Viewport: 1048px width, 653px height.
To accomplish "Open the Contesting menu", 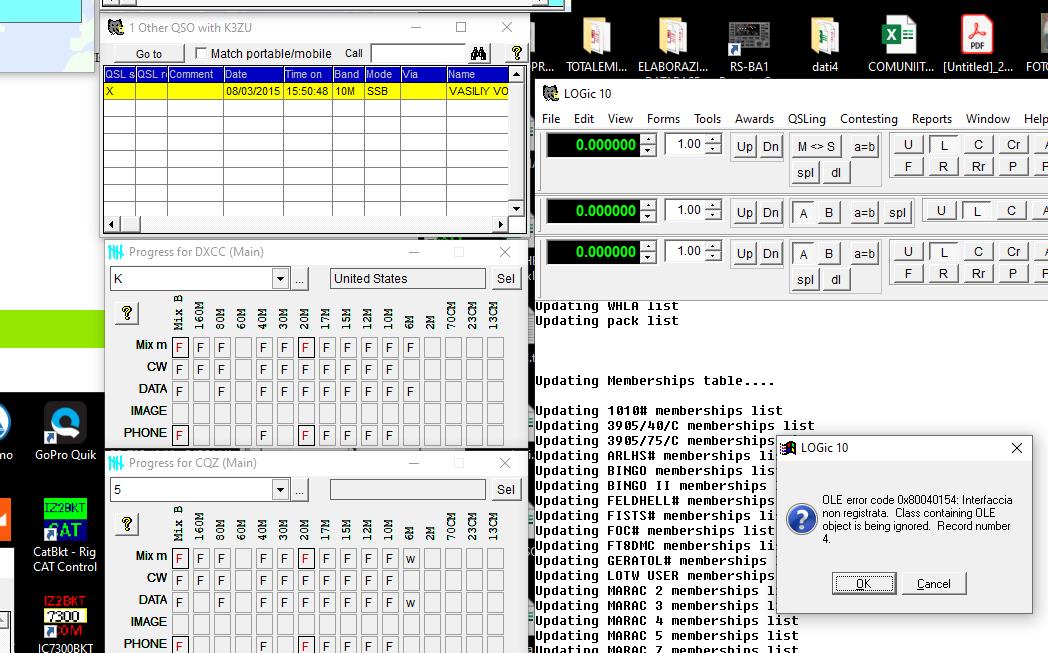I will click(x=869, y=119).
